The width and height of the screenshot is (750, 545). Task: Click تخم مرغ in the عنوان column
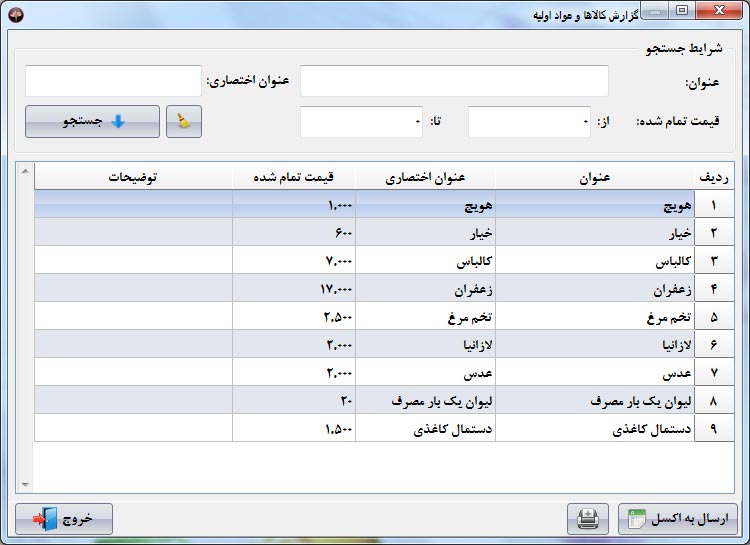pos(595,316)
